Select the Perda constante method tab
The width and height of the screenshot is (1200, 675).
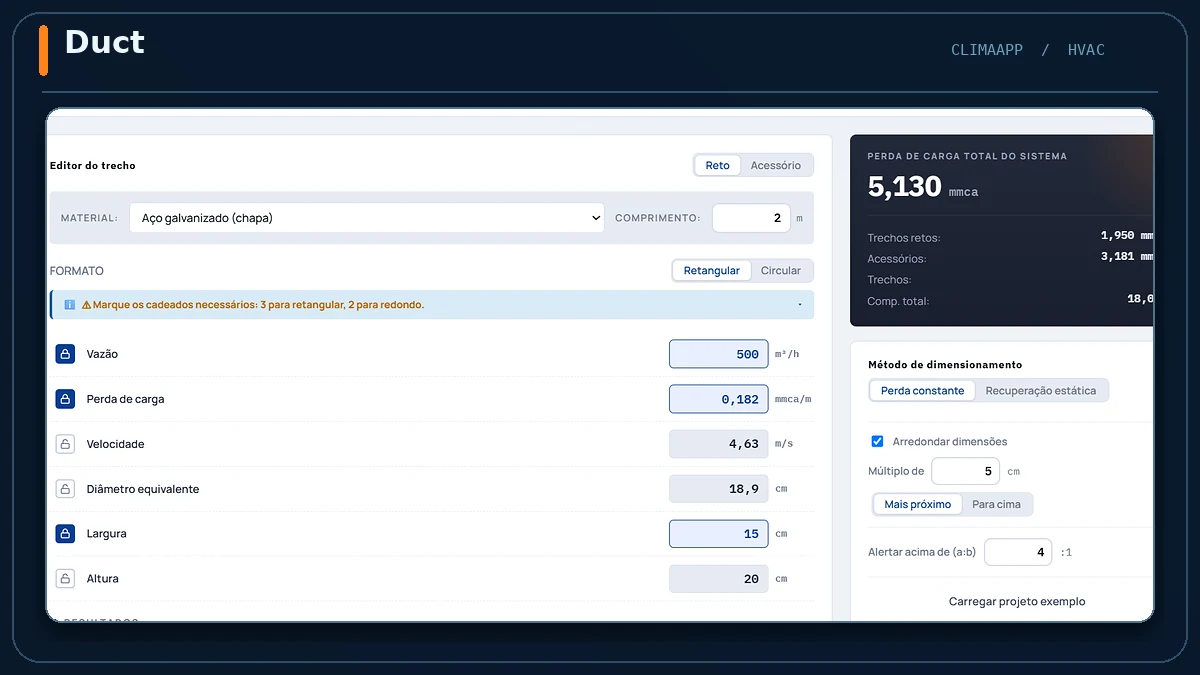coord(922,391)
